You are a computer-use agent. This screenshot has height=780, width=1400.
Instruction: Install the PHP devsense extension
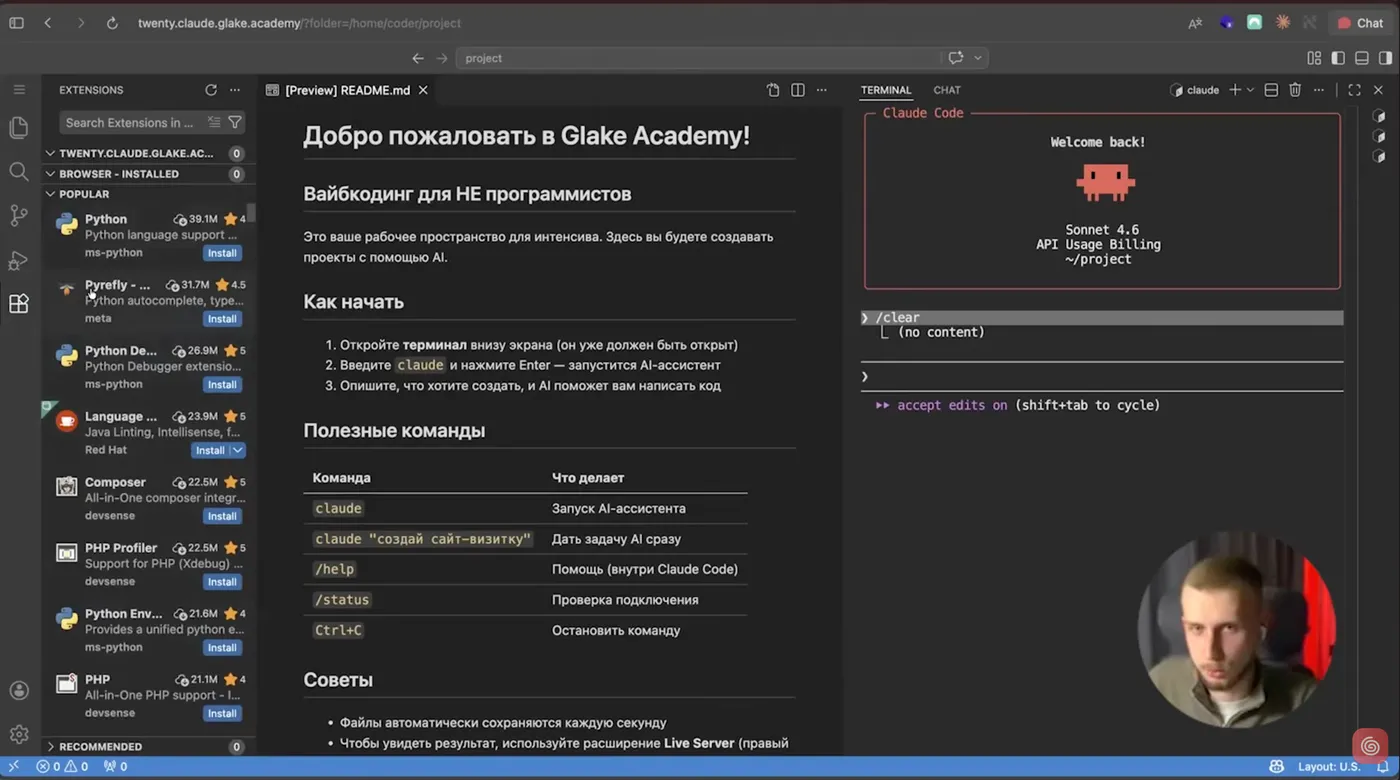pyautogui.click(x=222, y=714)
